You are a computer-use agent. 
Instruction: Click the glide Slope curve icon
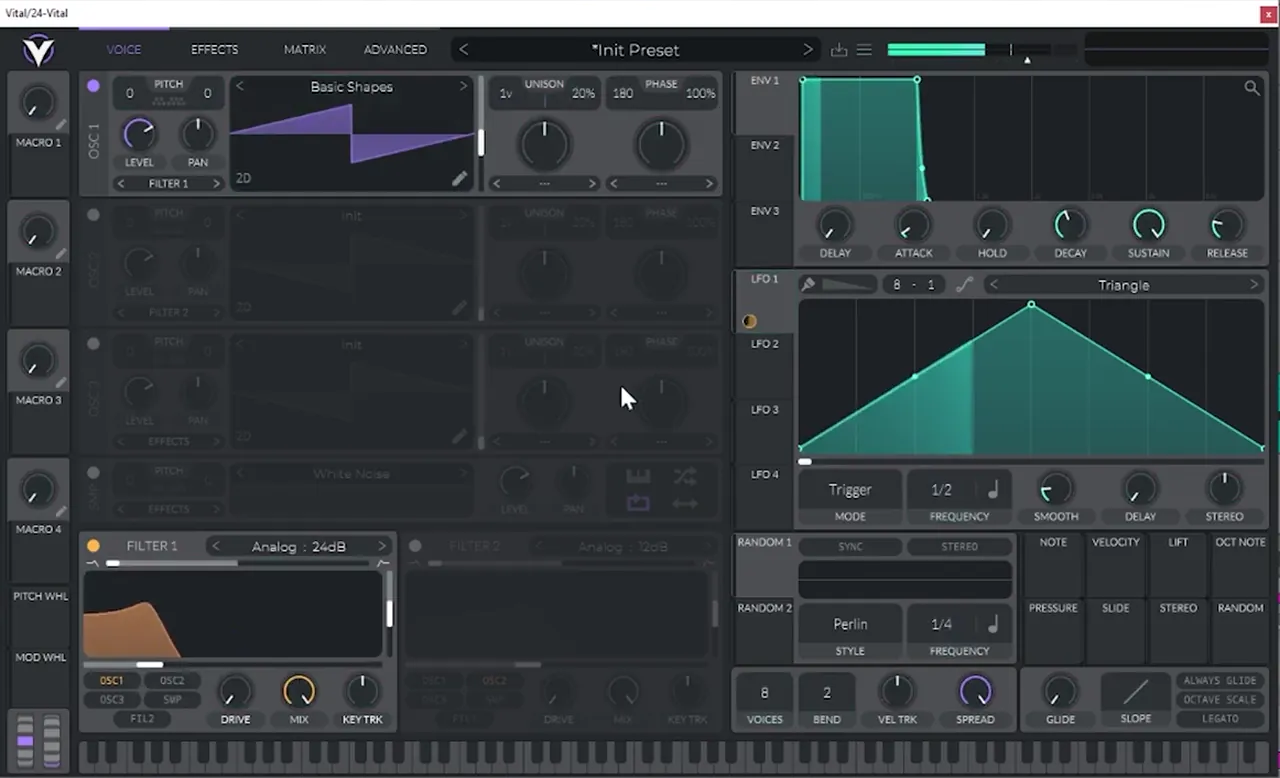click(1136, 691)
